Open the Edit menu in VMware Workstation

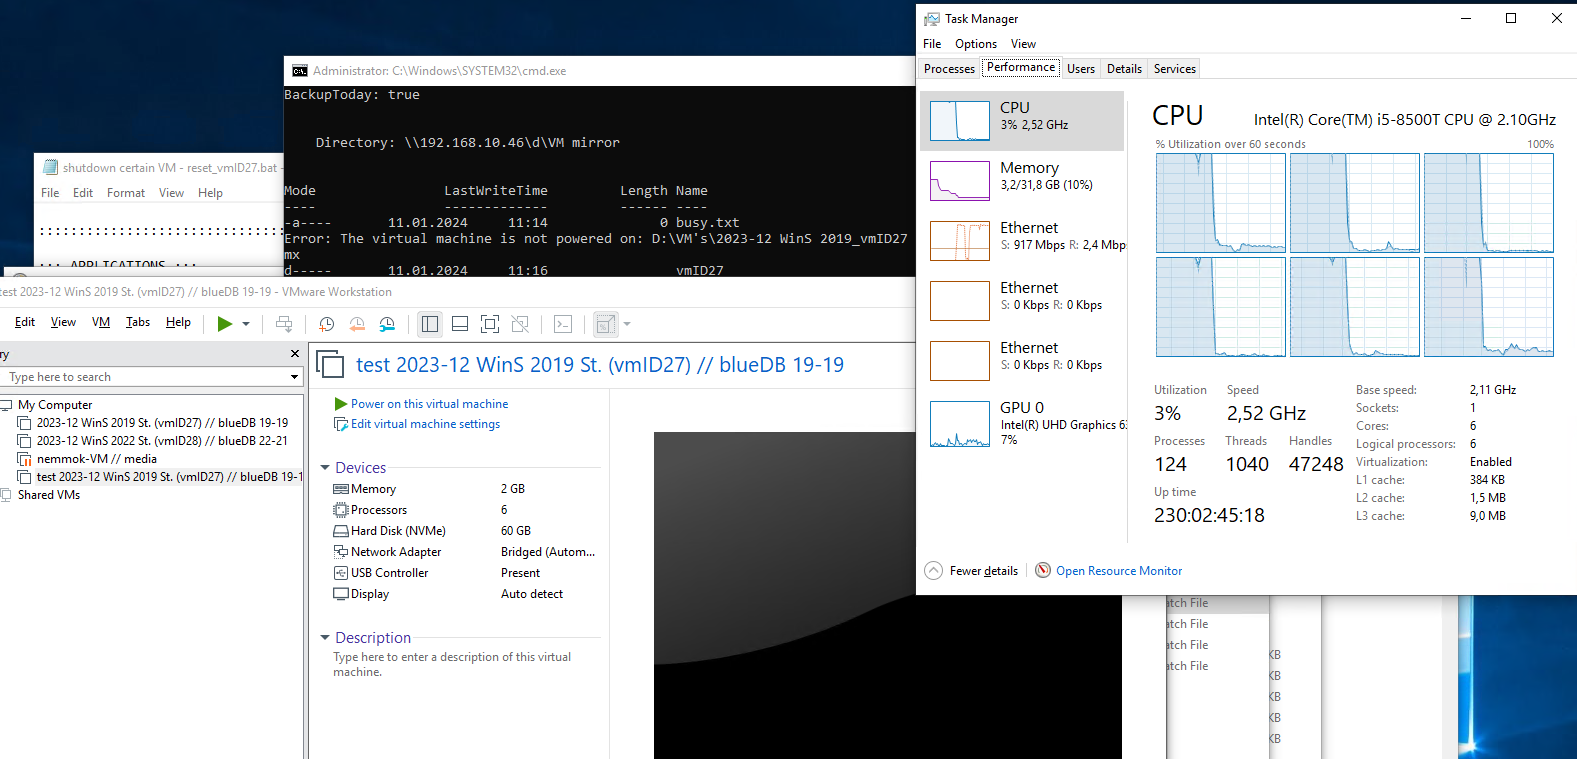click(25, 322)
